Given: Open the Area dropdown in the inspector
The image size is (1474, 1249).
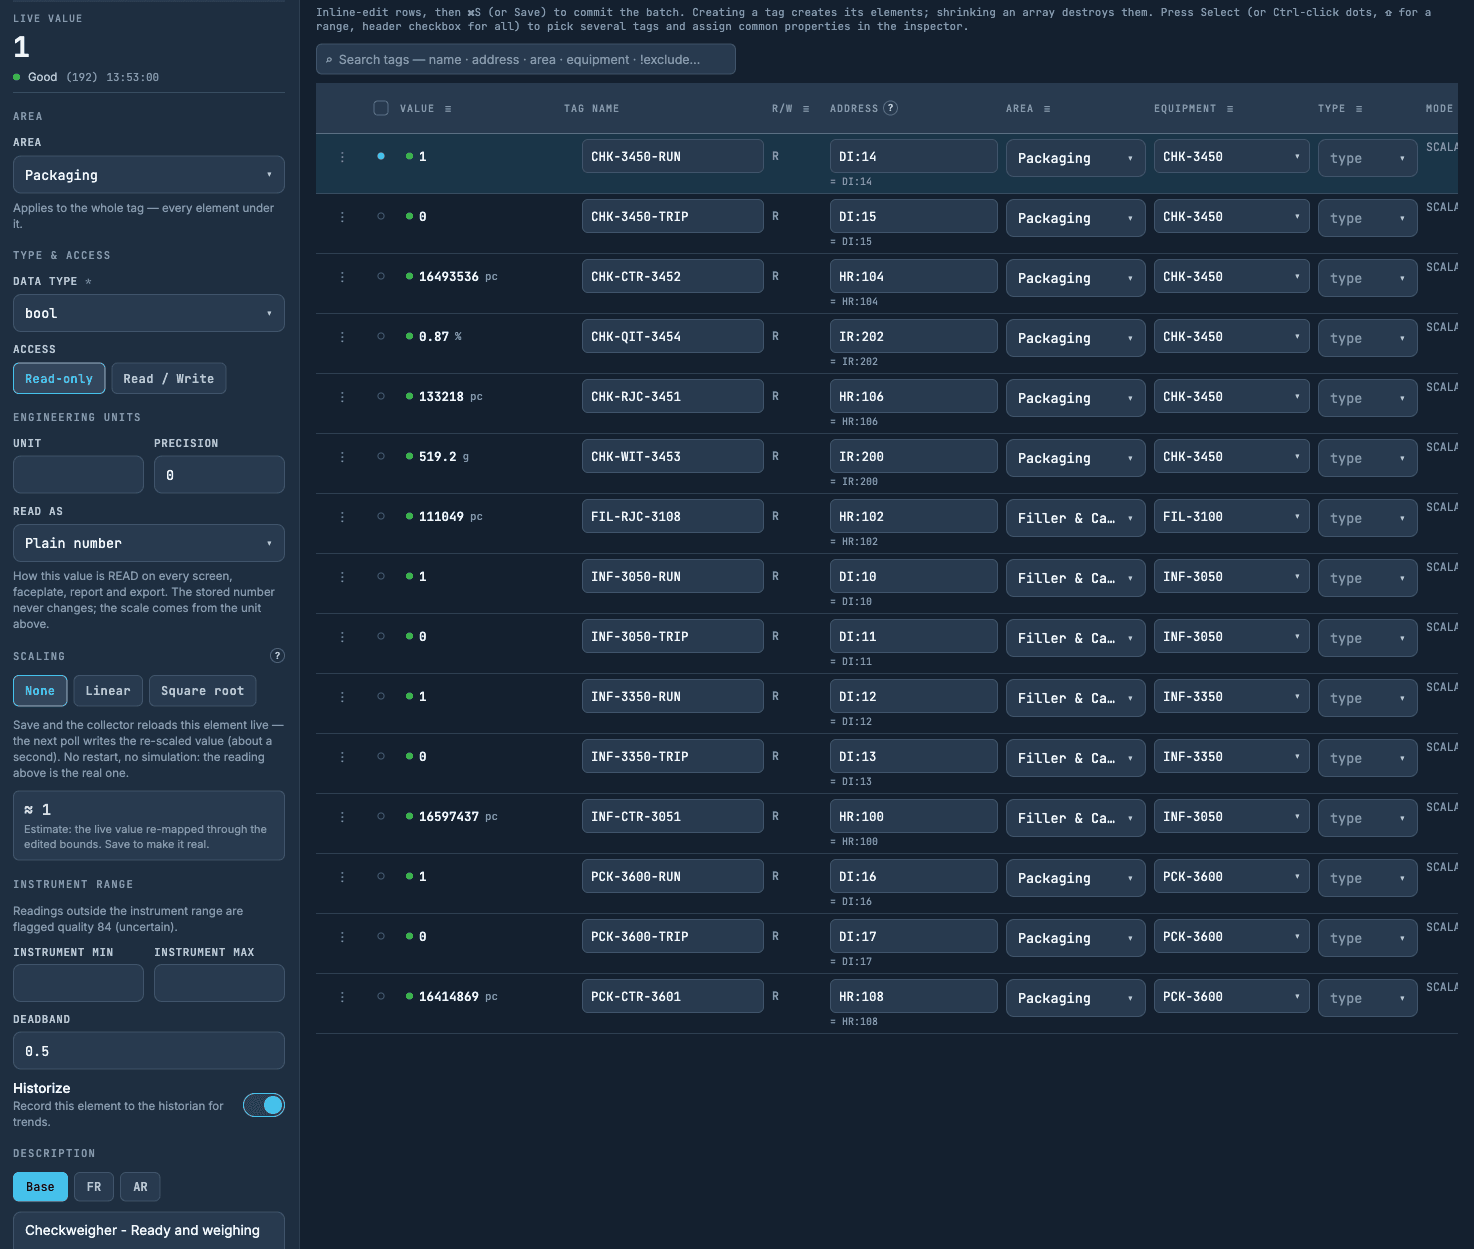Looking at the screenshot, I should coord(149,175).
